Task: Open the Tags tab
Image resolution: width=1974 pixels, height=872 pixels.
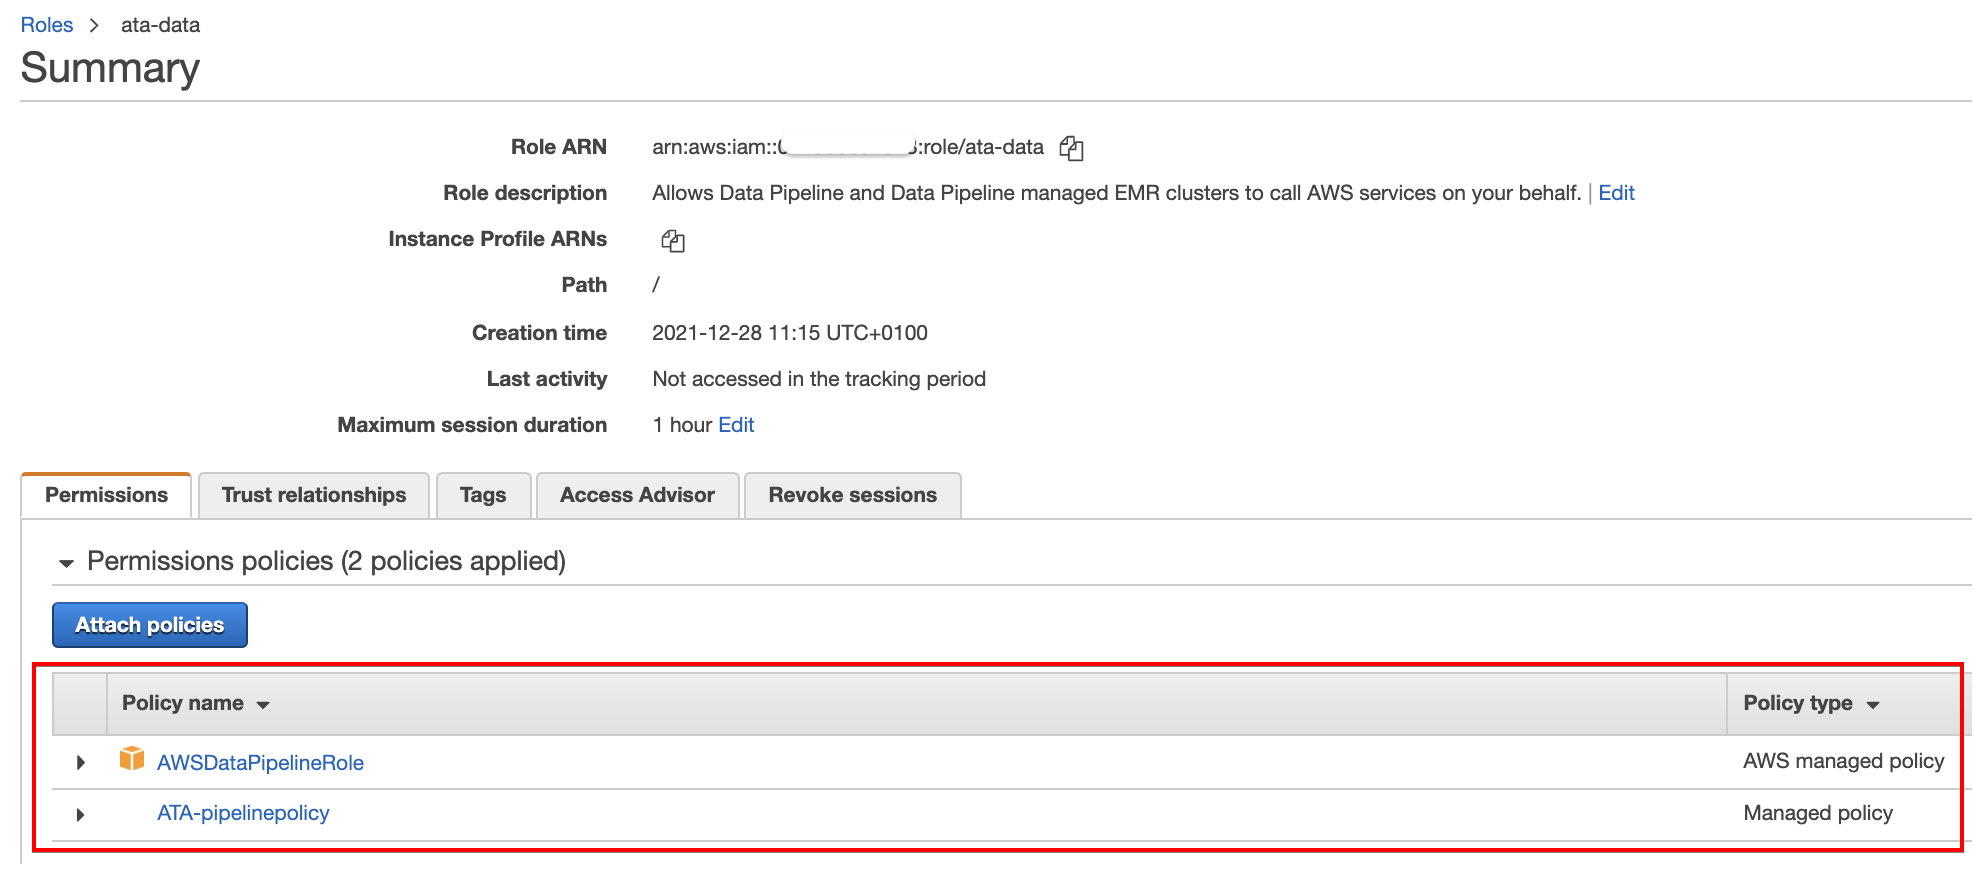Action: [x=483, y=495]
